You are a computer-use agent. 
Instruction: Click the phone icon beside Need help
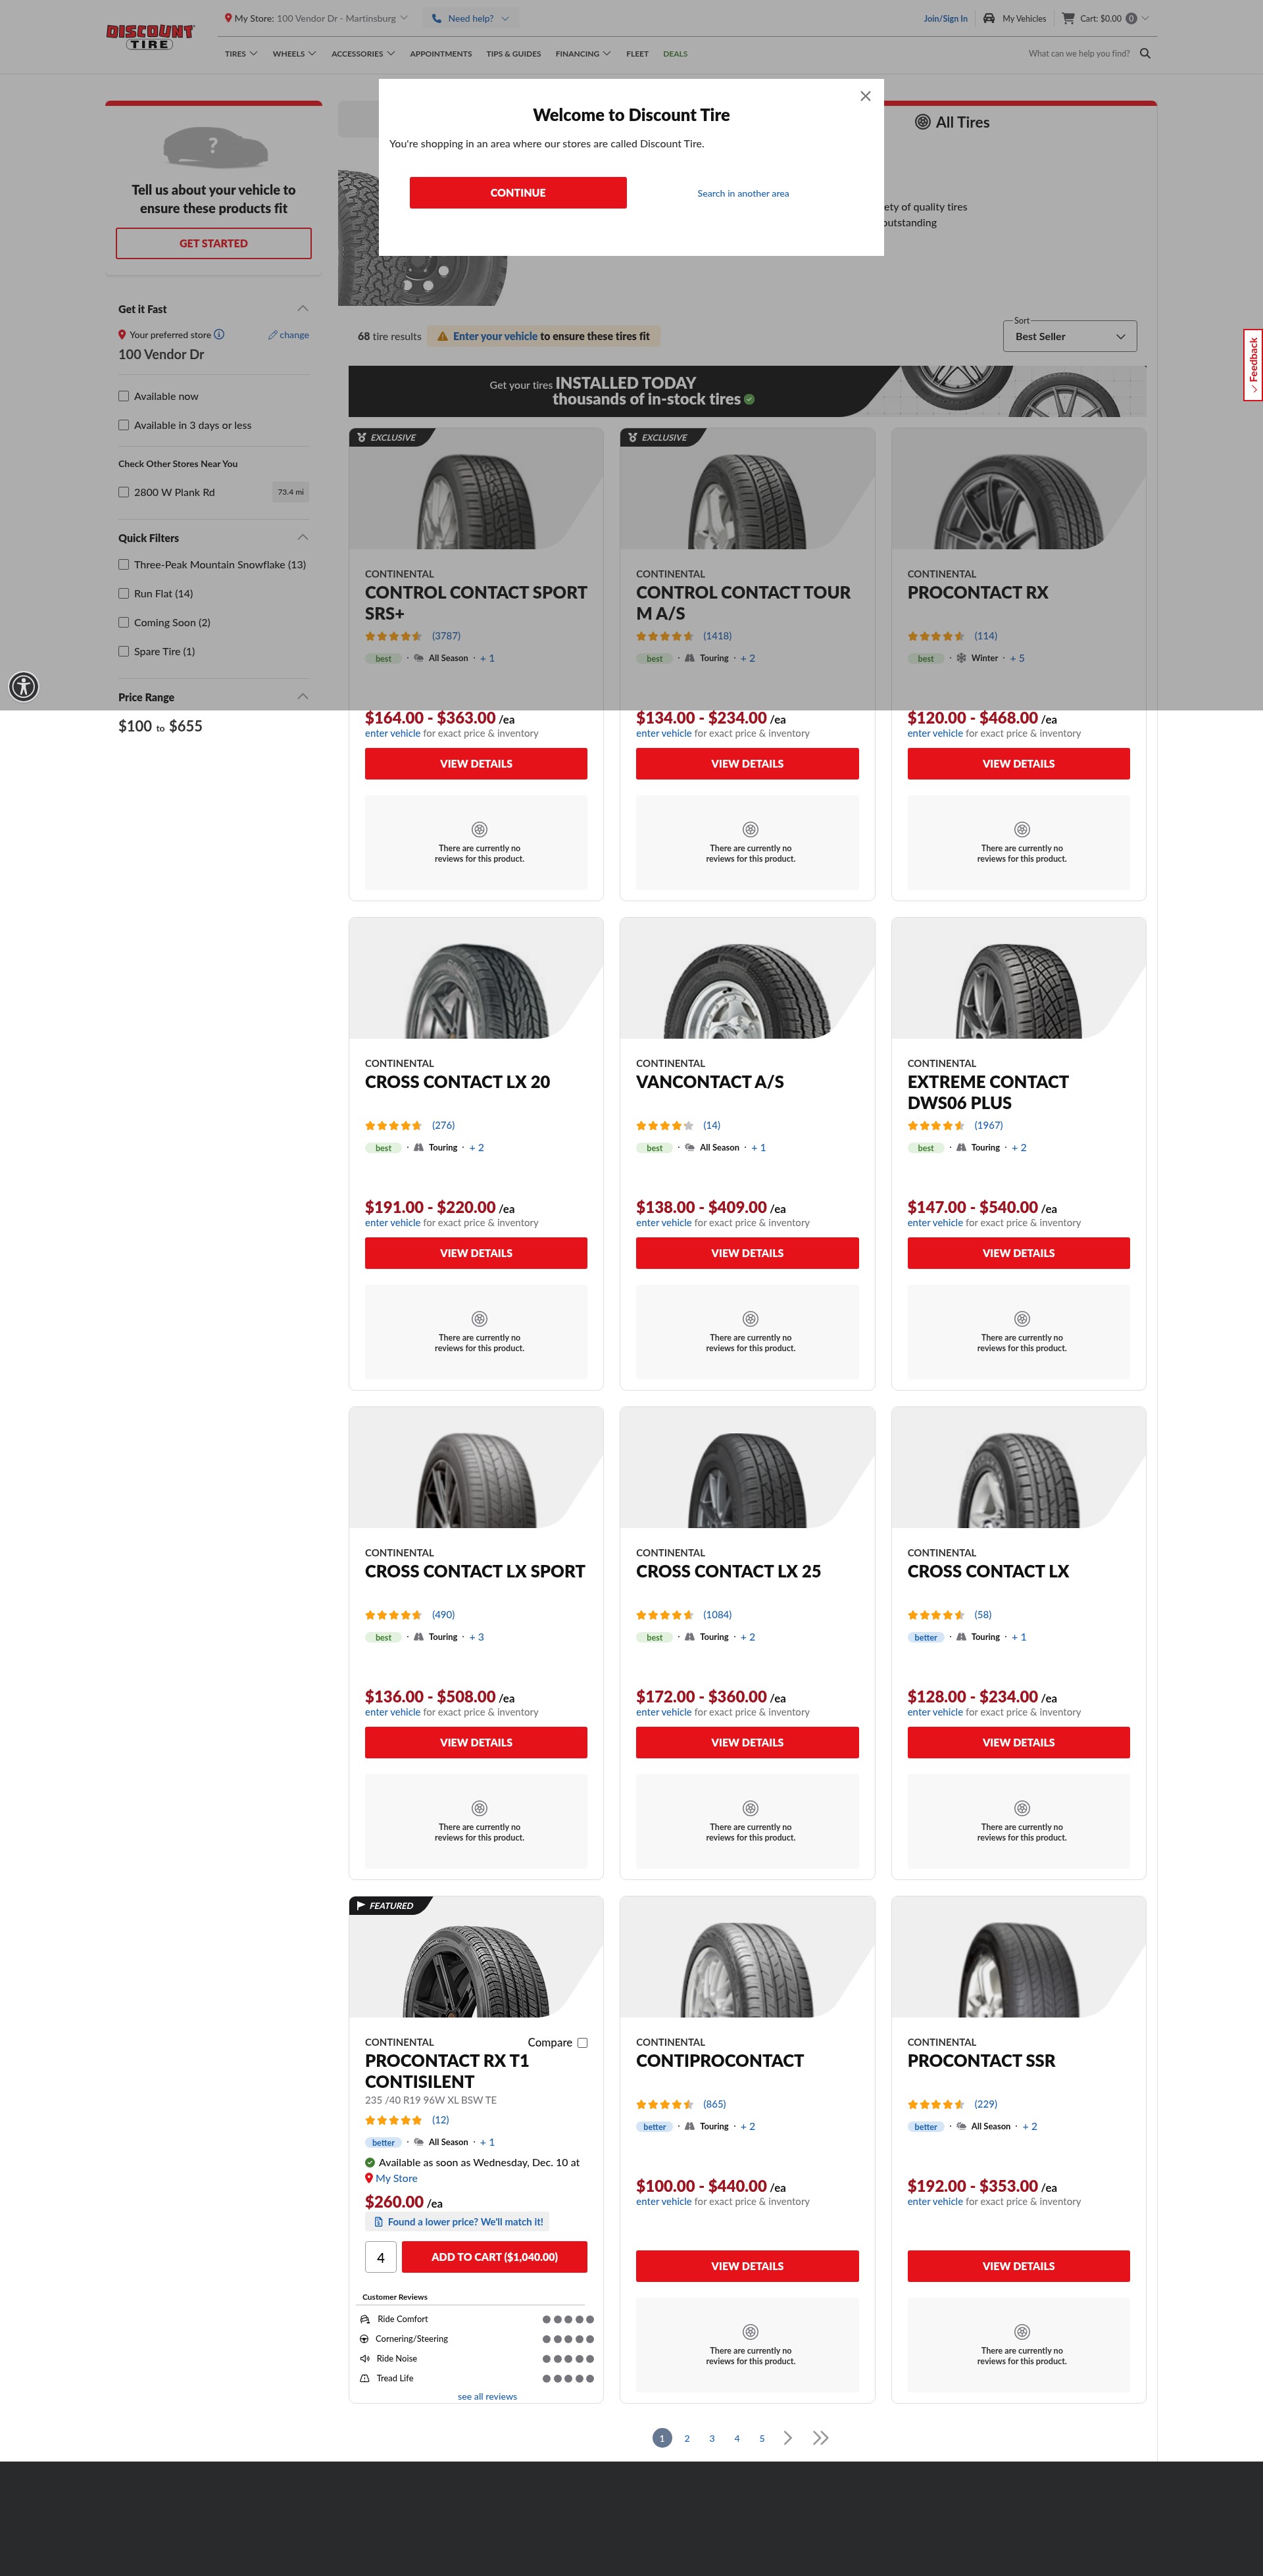tap(437, 18)
